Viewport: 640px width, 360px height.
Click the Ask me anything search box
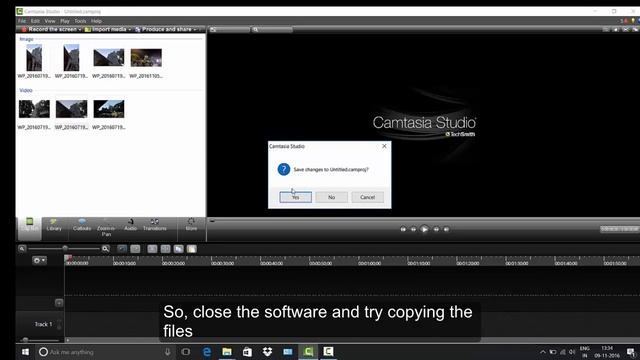104,351
